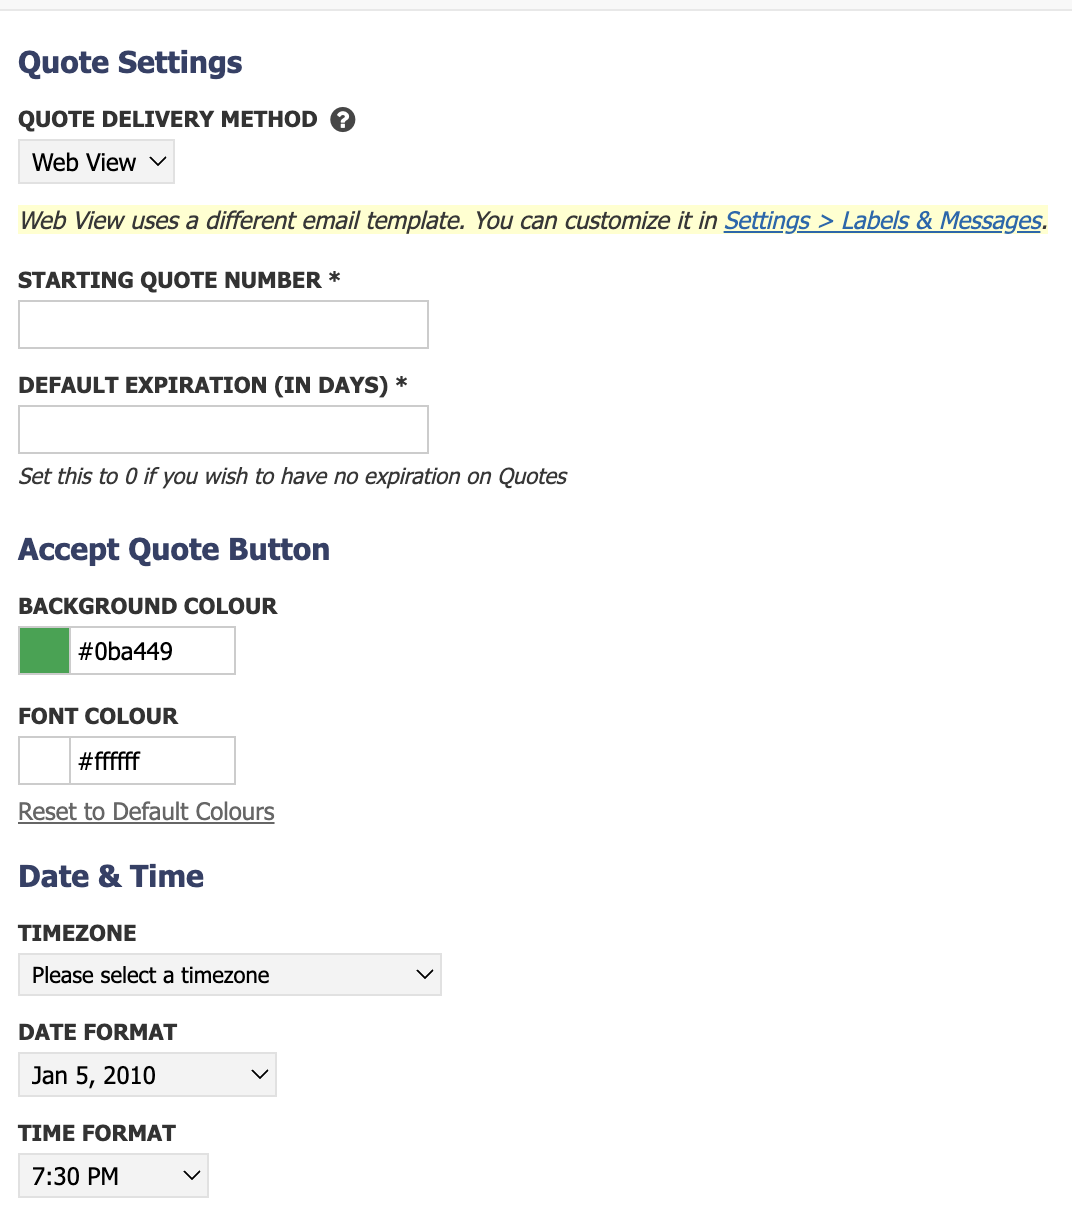Focus the Default Expiration days input field

[224, 430]
